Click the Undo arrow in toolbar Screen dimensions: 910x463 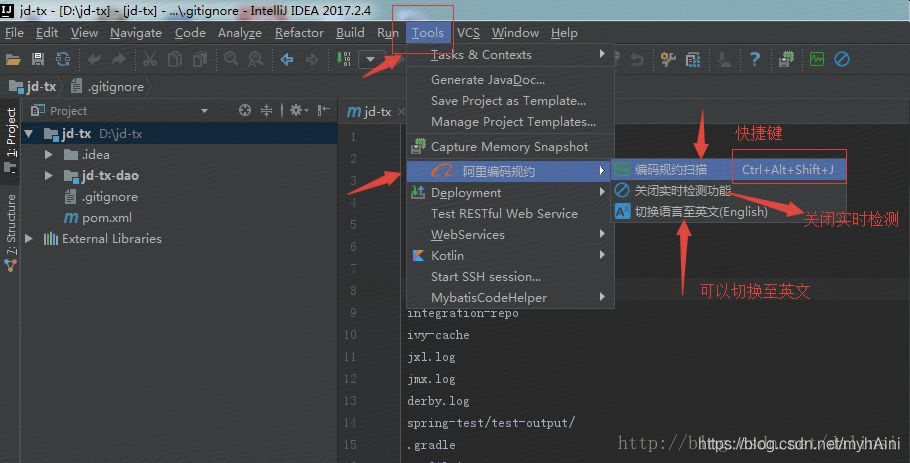click(94, 59)
